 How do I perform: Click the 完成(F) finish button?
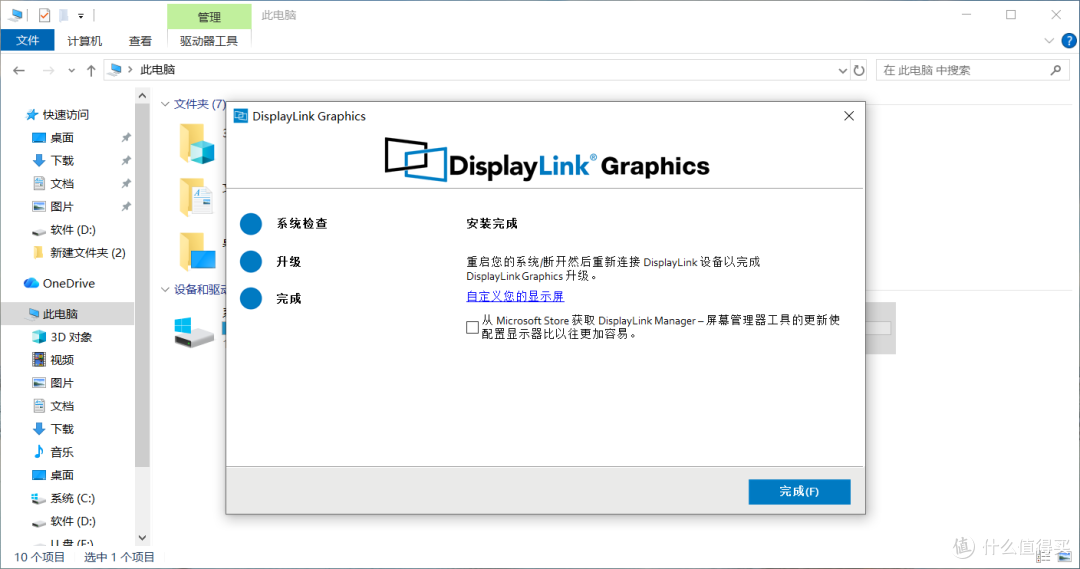tap(799, 491)
